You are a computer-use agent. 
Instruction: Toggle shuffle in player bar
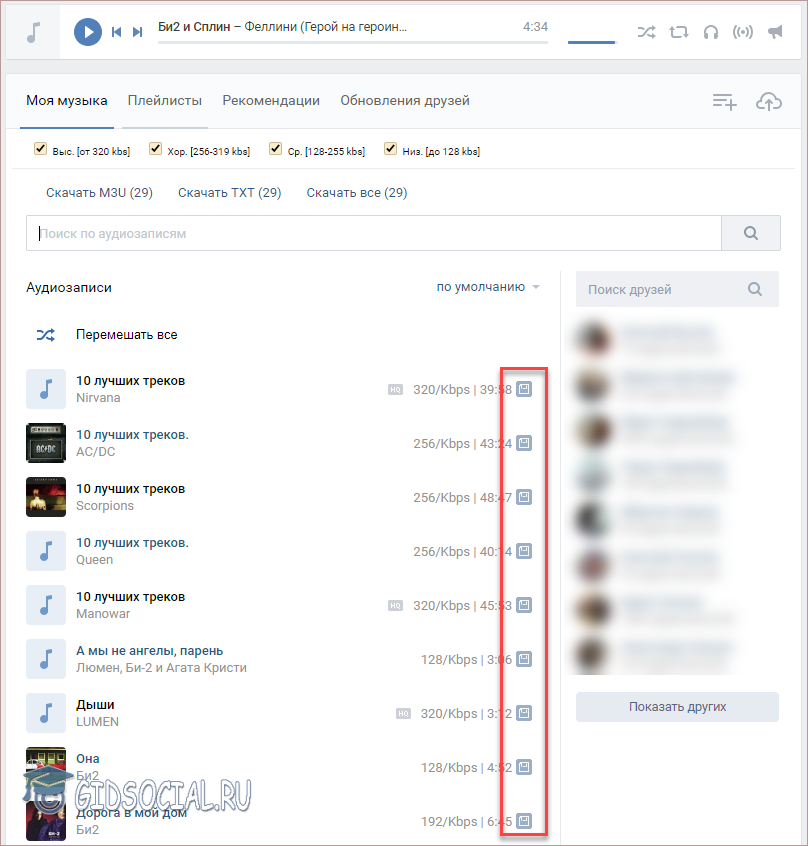tap(646, 32)
